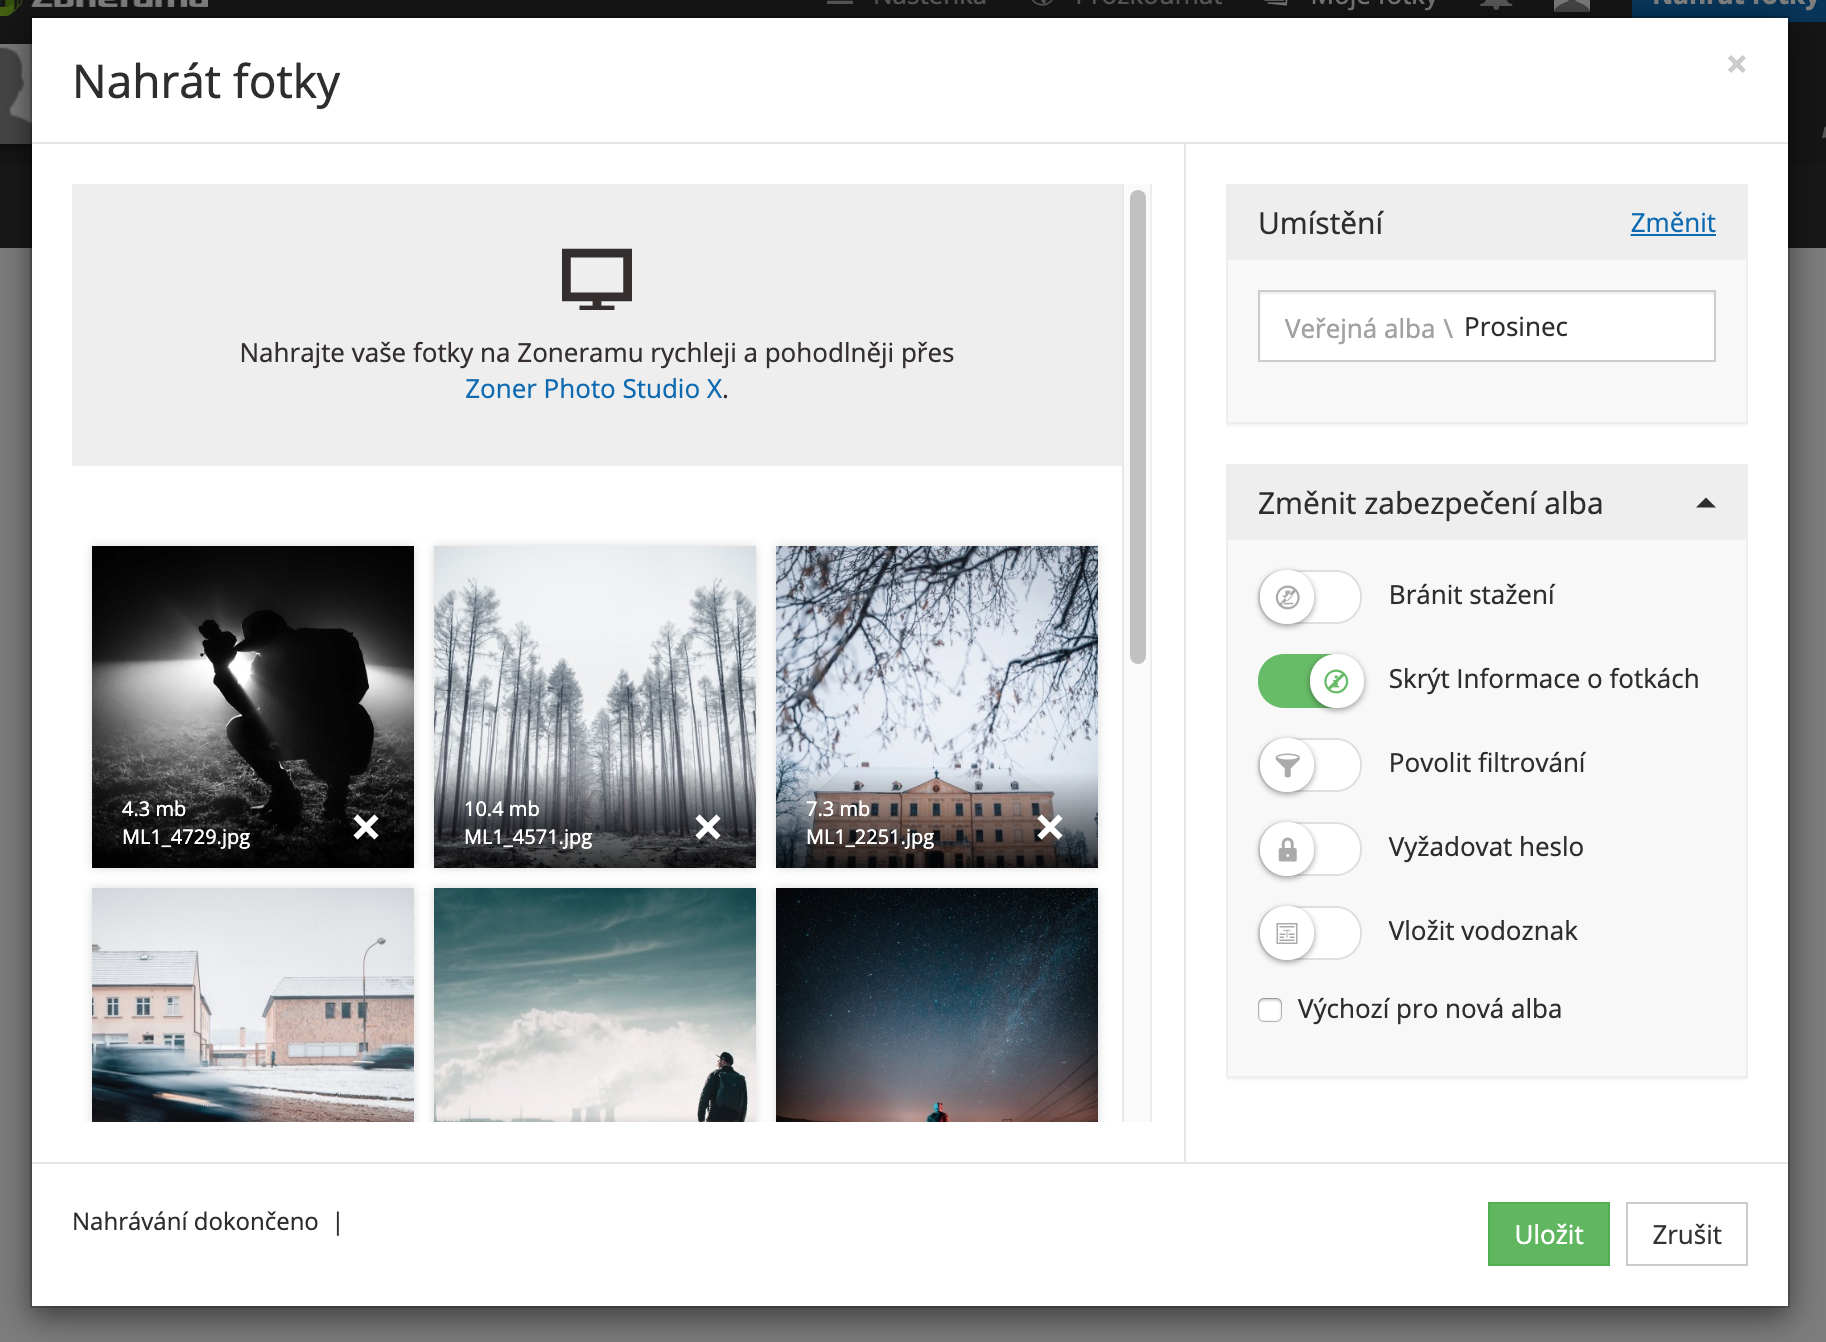The width and height of the screenshot is (1826, 1342).
Task: Select the man watching clouds thumbnail
Action: (x=595, y=1005)
